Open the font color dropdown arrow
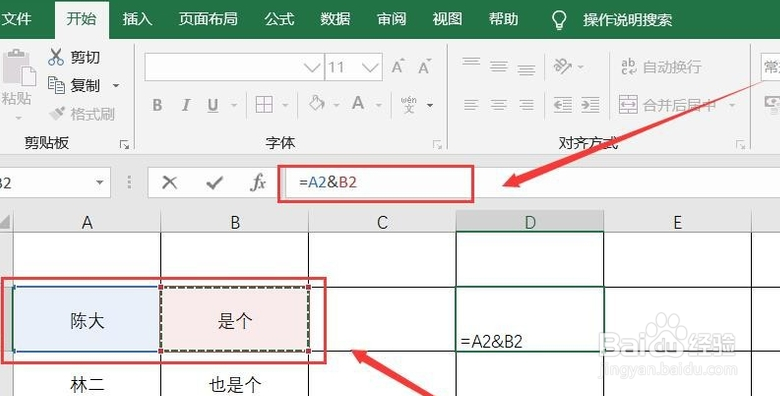The height and width of the screenshot is (396, 780). [379, 105]
